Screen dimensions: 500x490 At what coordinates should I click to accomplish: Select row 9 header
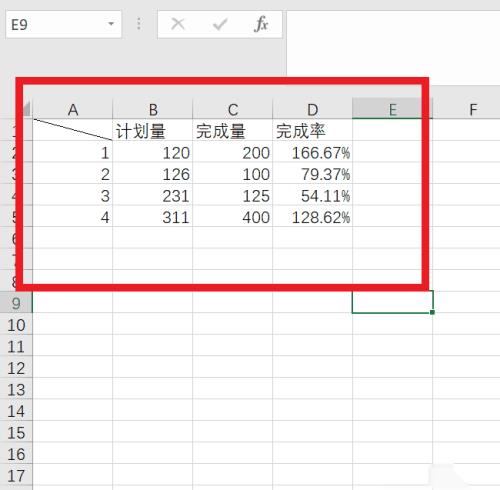pos(16,302)
